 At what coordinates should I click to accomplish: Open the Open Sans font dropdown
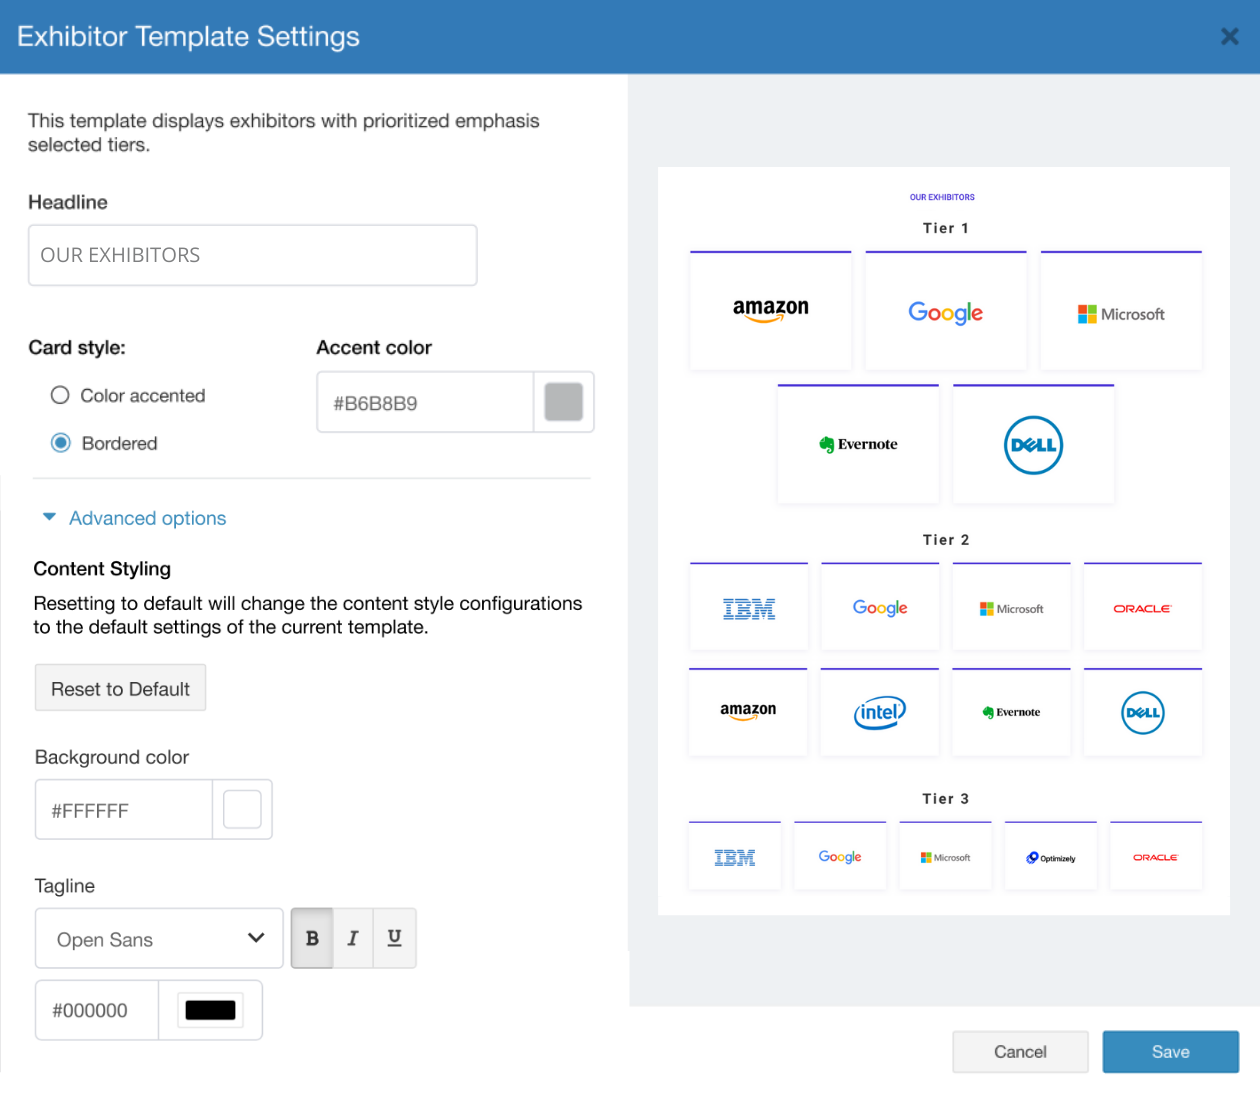tap(159, 939)
